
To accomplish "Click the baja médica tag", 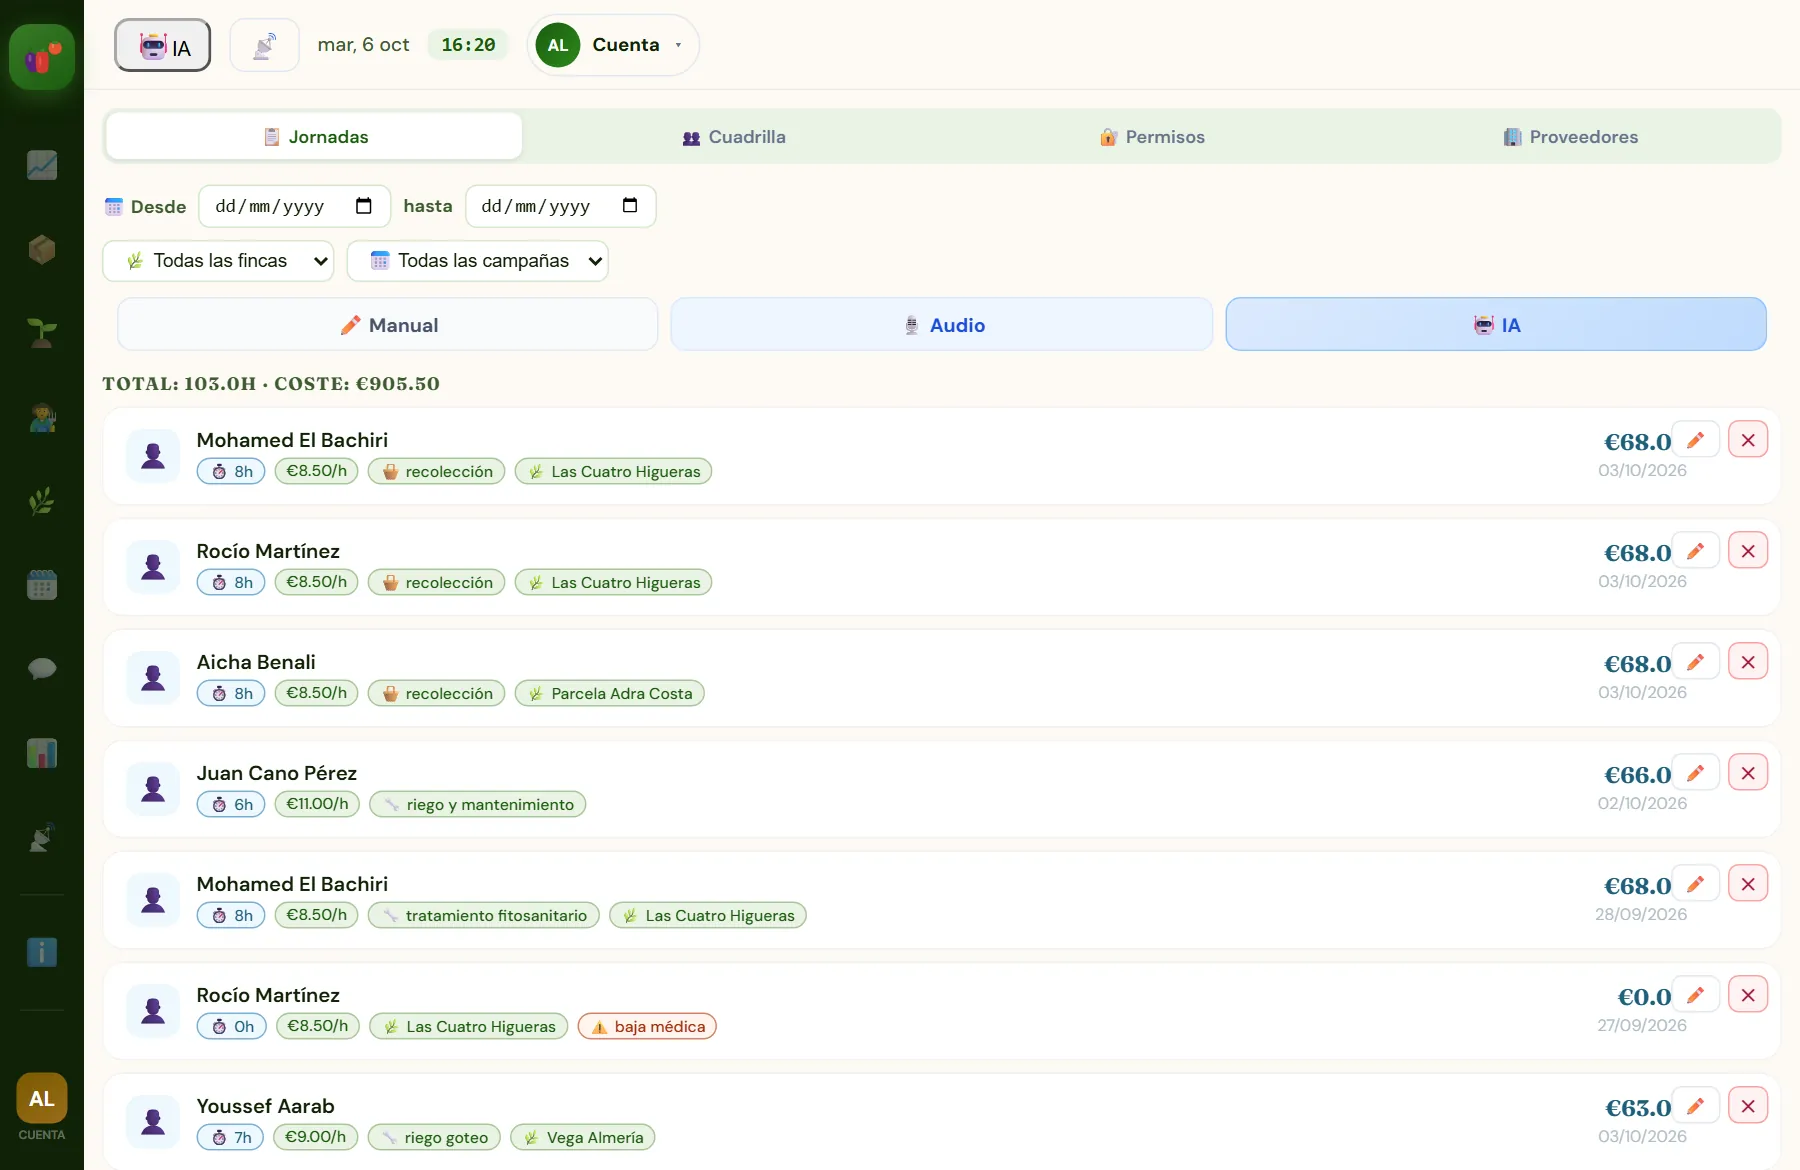I will point(647,1026).
